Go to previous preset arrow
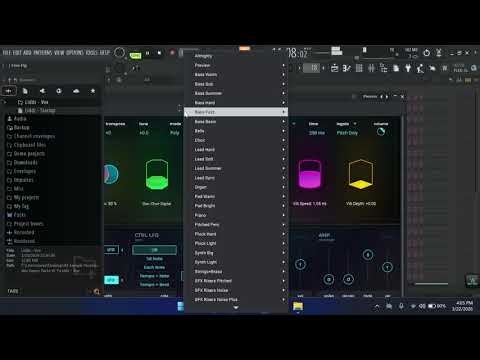This screenshot has height=360, width=480. pyautogui.click(x=382, y=97)
